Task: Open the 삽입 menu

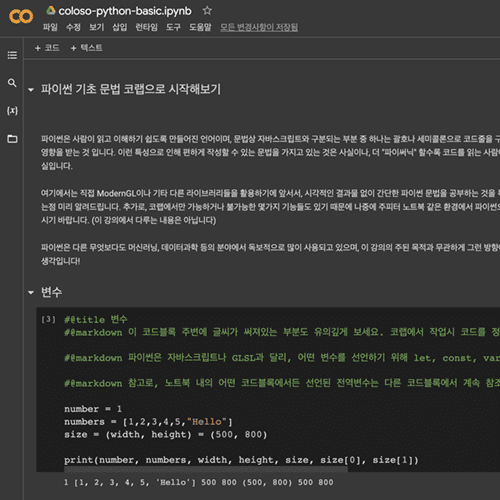Action: tap(120, 27)
